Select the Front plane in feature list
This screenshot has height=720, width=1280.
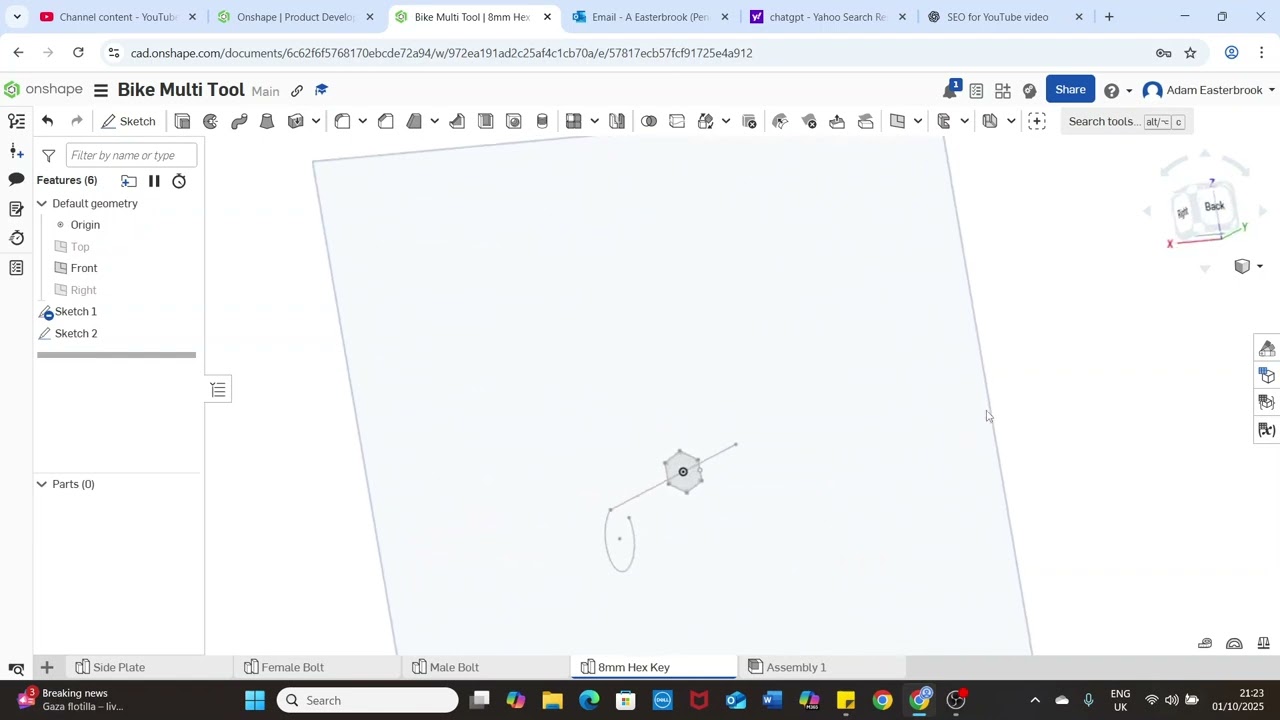(x=84, y=268)
